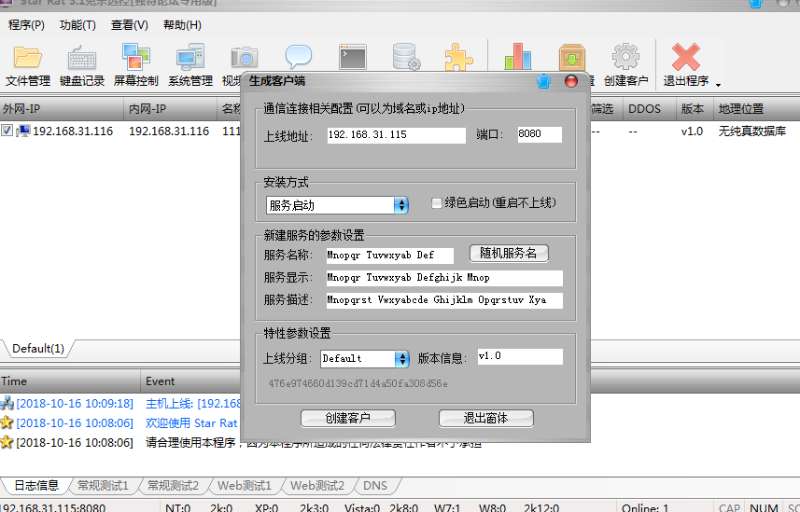This screenshot has width=800, height=512.
Task: Switch to the Web测试1 tab
Action: pyautogui.click(x=244, y=485)
